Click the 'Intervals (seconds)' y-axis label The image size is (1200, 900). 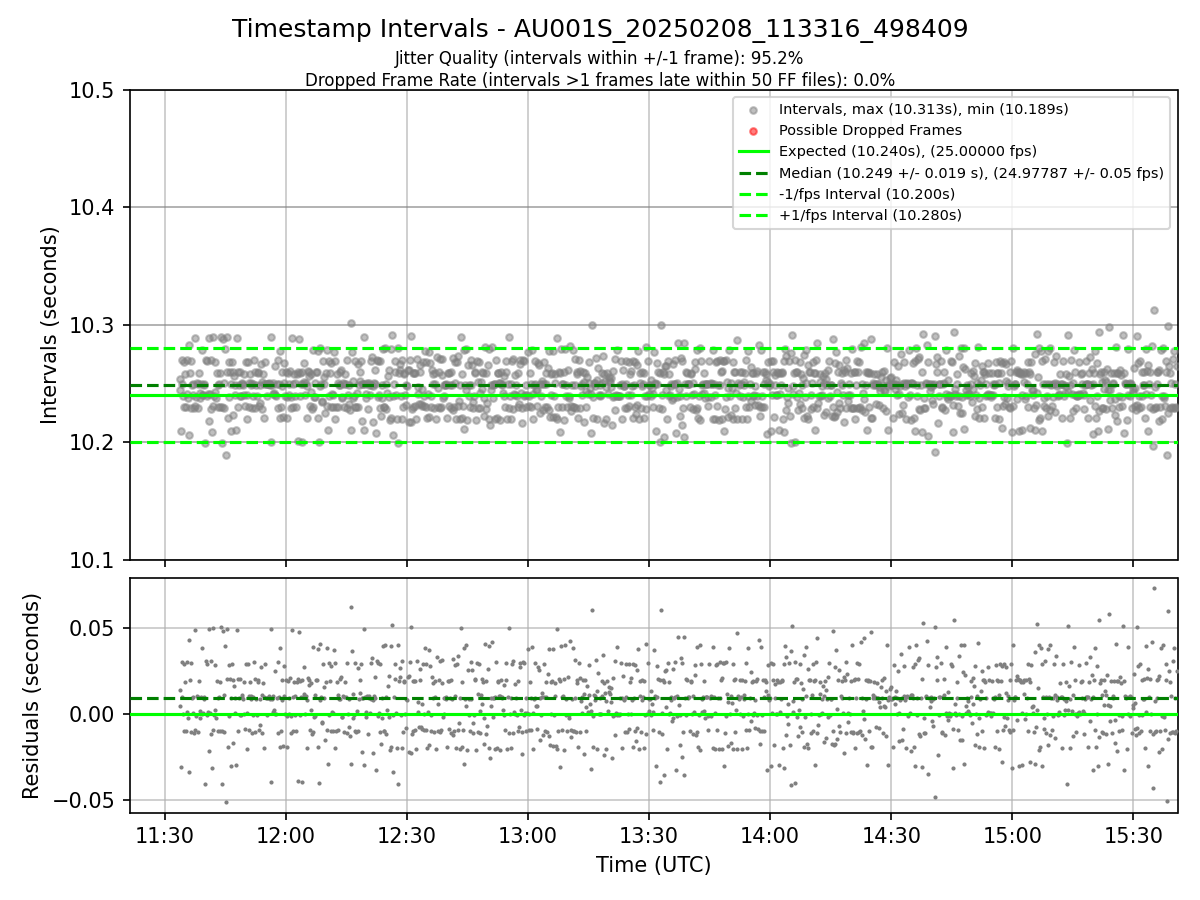coord(50,325)
